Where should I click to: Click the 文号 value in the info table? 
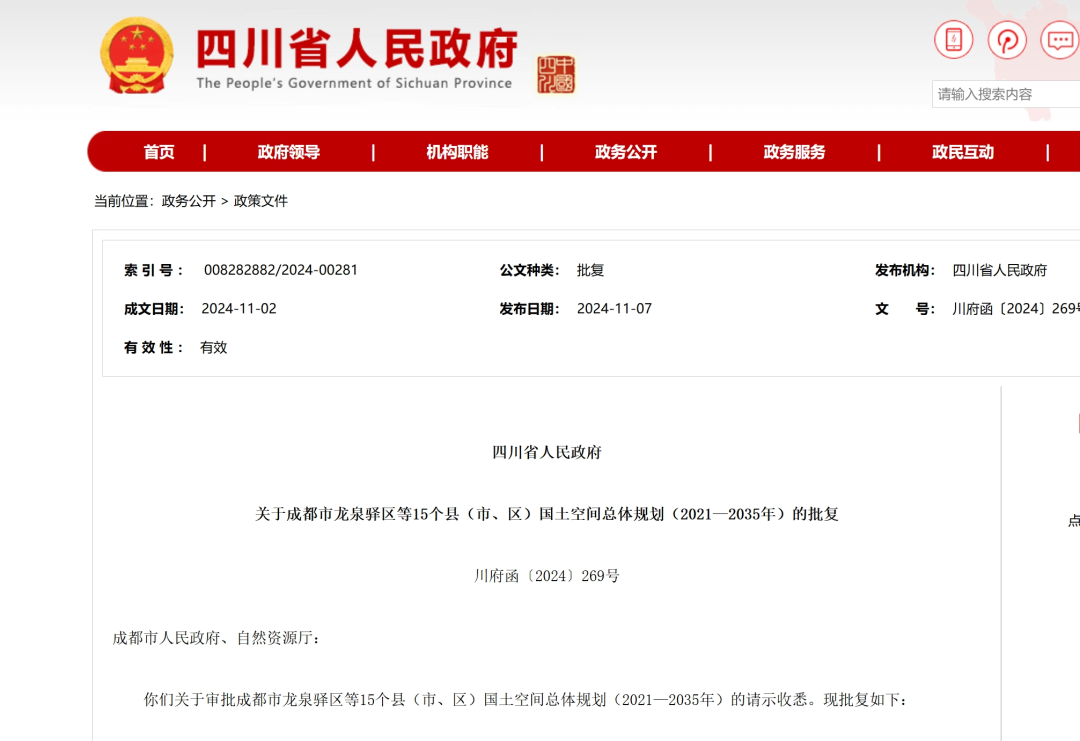pyautogui.click(x=1016, y=309)
